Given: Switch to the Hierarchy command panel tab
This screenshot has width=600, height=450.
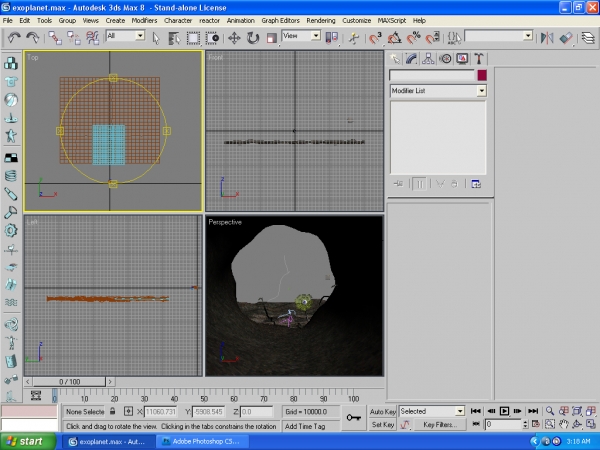Looking at the screenshot, I should (428, 59).
